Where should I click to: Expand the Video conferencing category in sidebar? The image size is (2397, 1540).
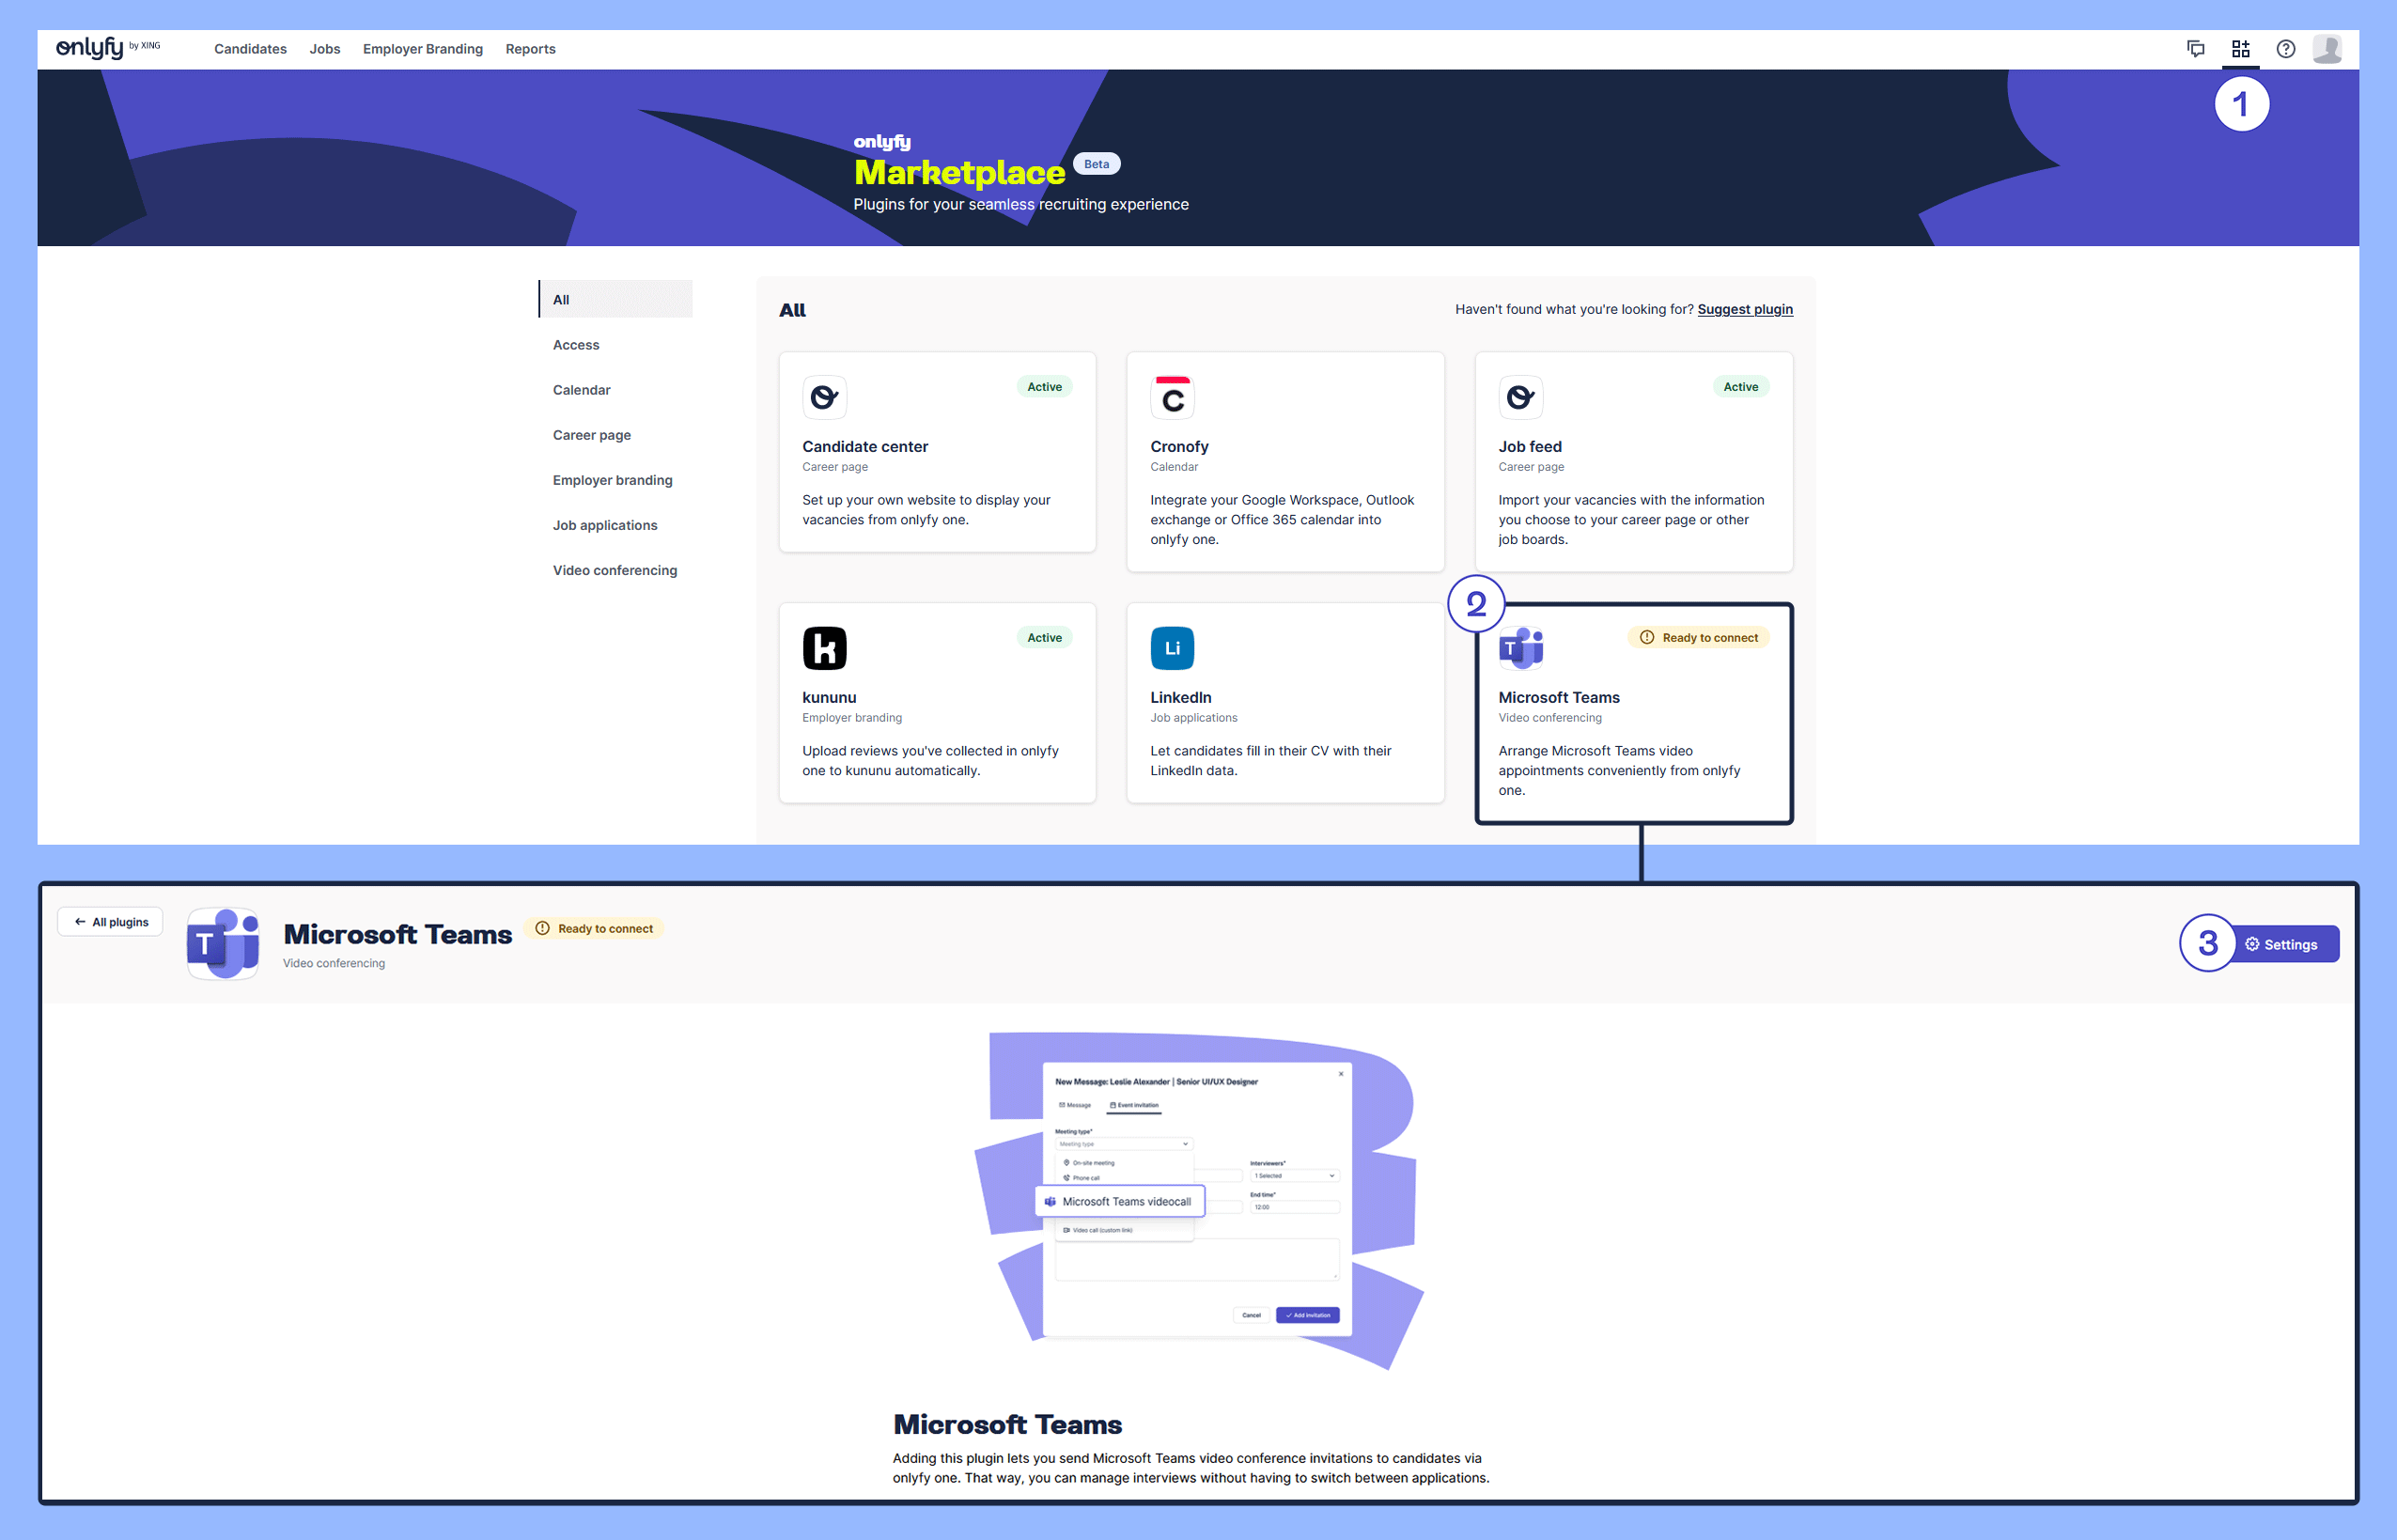(x=614, y=570)
